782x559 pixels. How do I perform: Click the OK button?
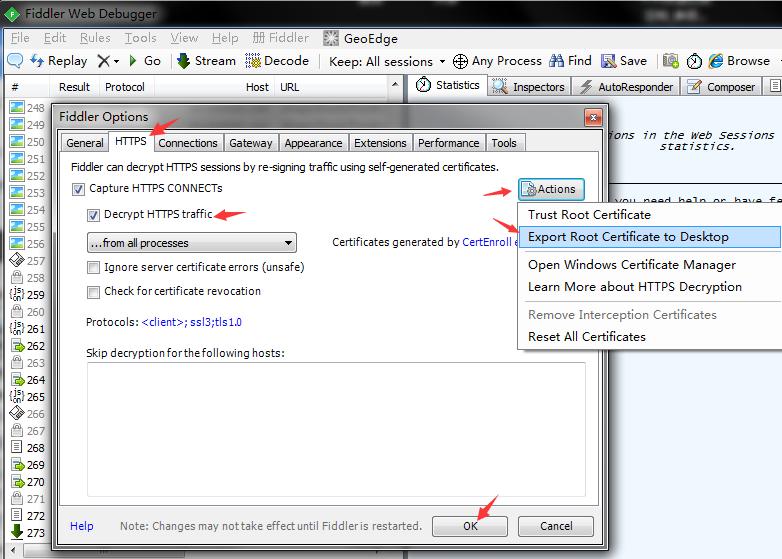click(x=470, y=526)
